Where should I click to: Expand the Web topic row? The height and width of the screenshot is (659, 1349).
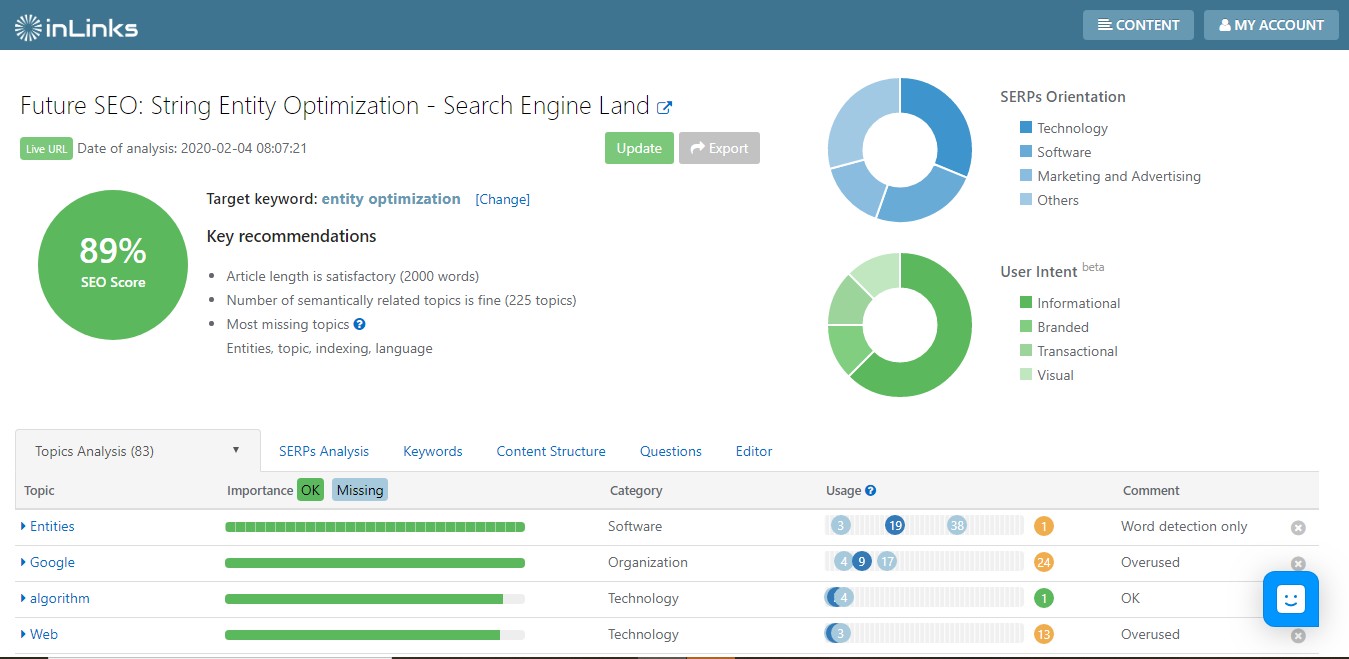coord(39,634)
